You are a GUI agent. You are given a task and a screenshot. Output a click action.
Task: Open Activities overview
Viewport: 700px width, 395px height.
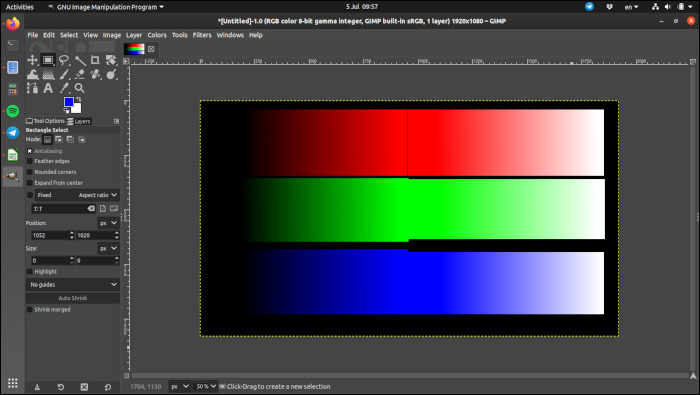tap(20, 7)
